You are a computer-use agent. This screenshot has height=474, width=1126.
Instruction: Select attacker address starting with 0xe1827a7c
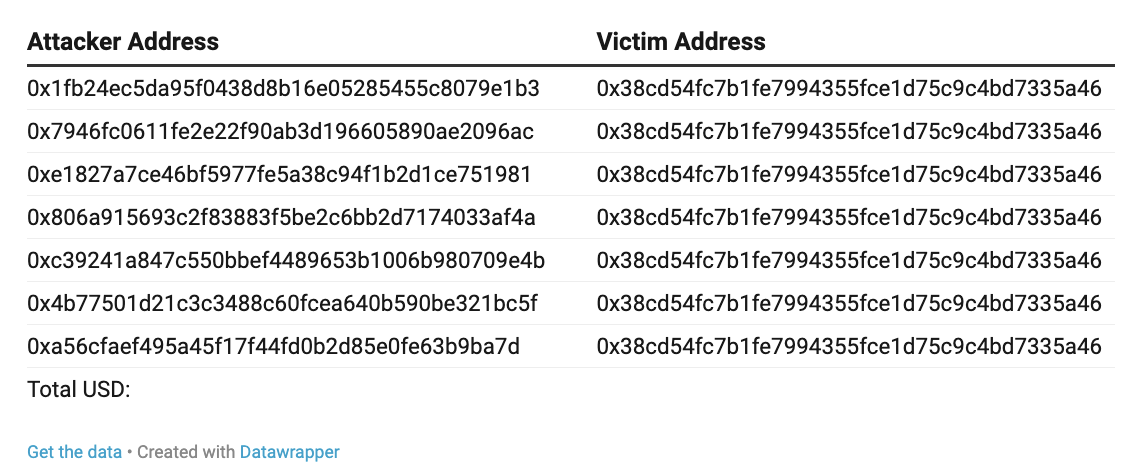pos(279,175)
